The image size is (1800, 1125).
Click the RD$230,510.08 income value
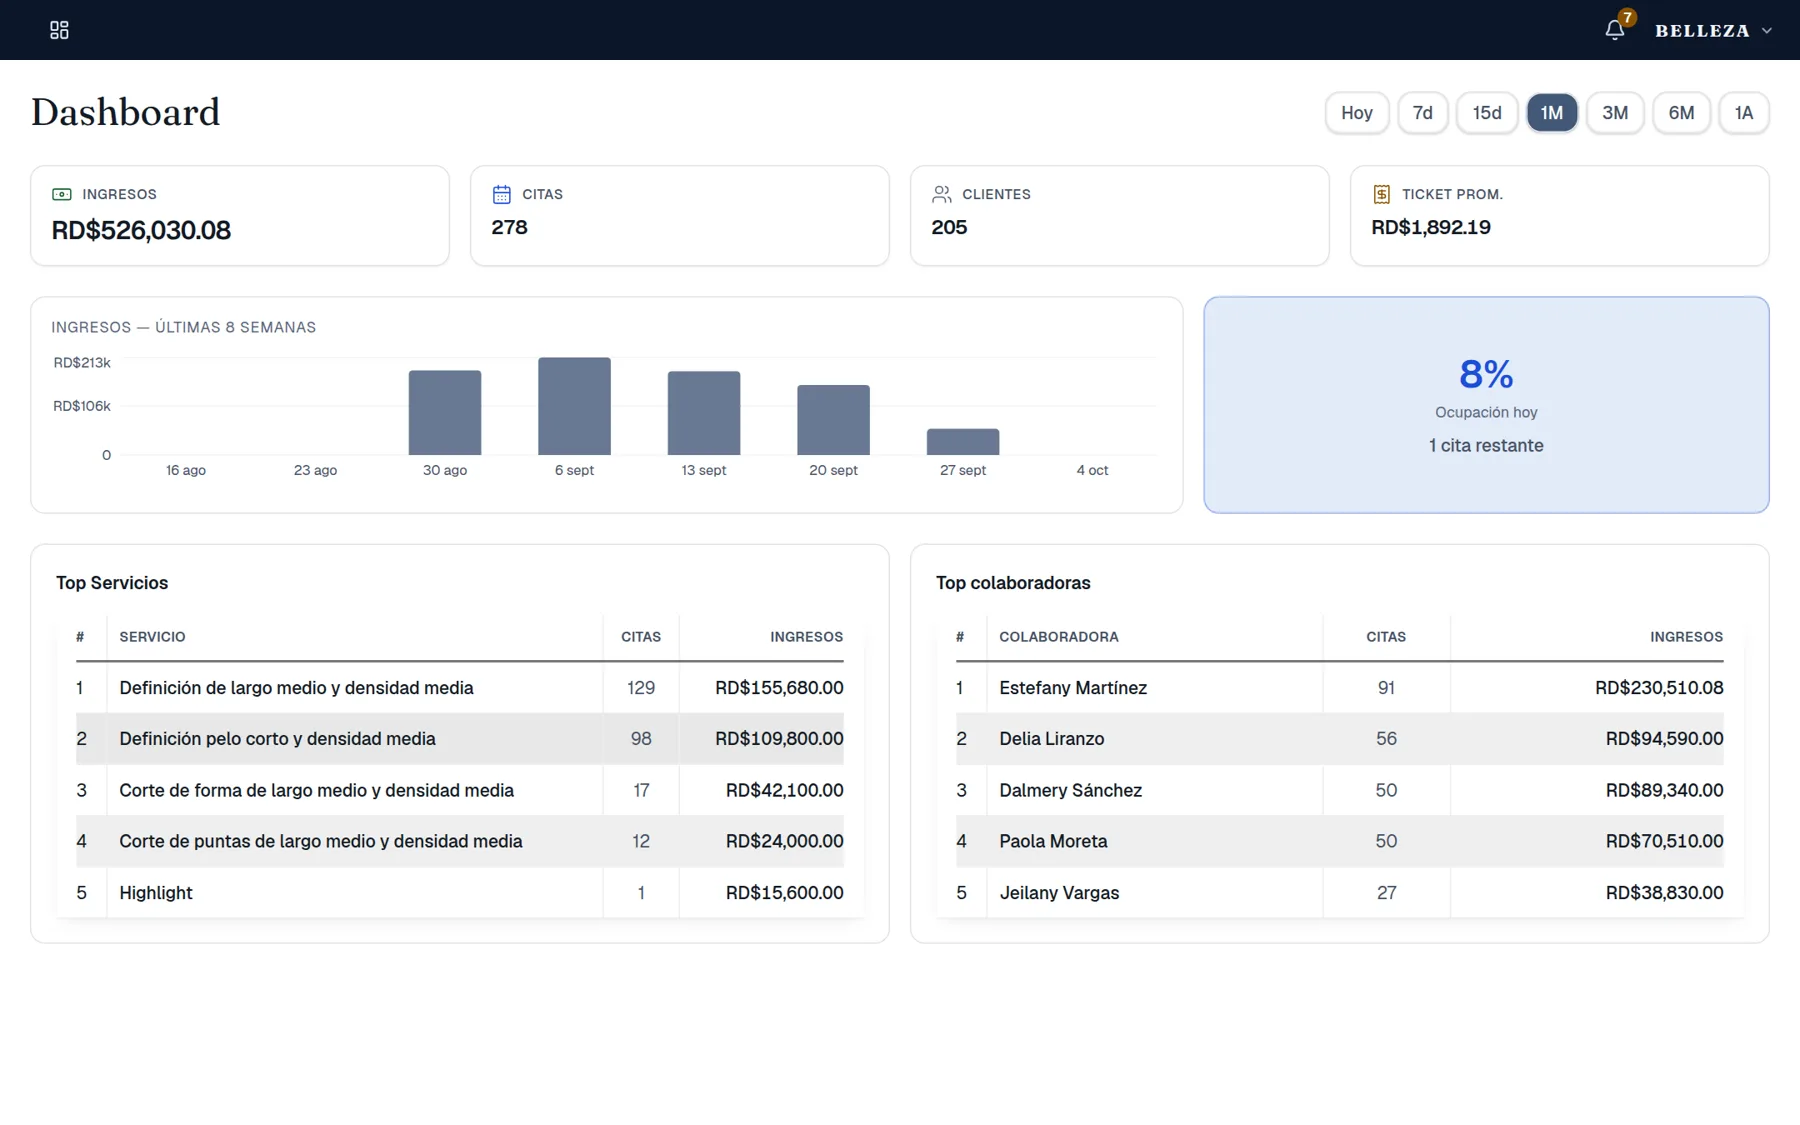click(1659, 688)
